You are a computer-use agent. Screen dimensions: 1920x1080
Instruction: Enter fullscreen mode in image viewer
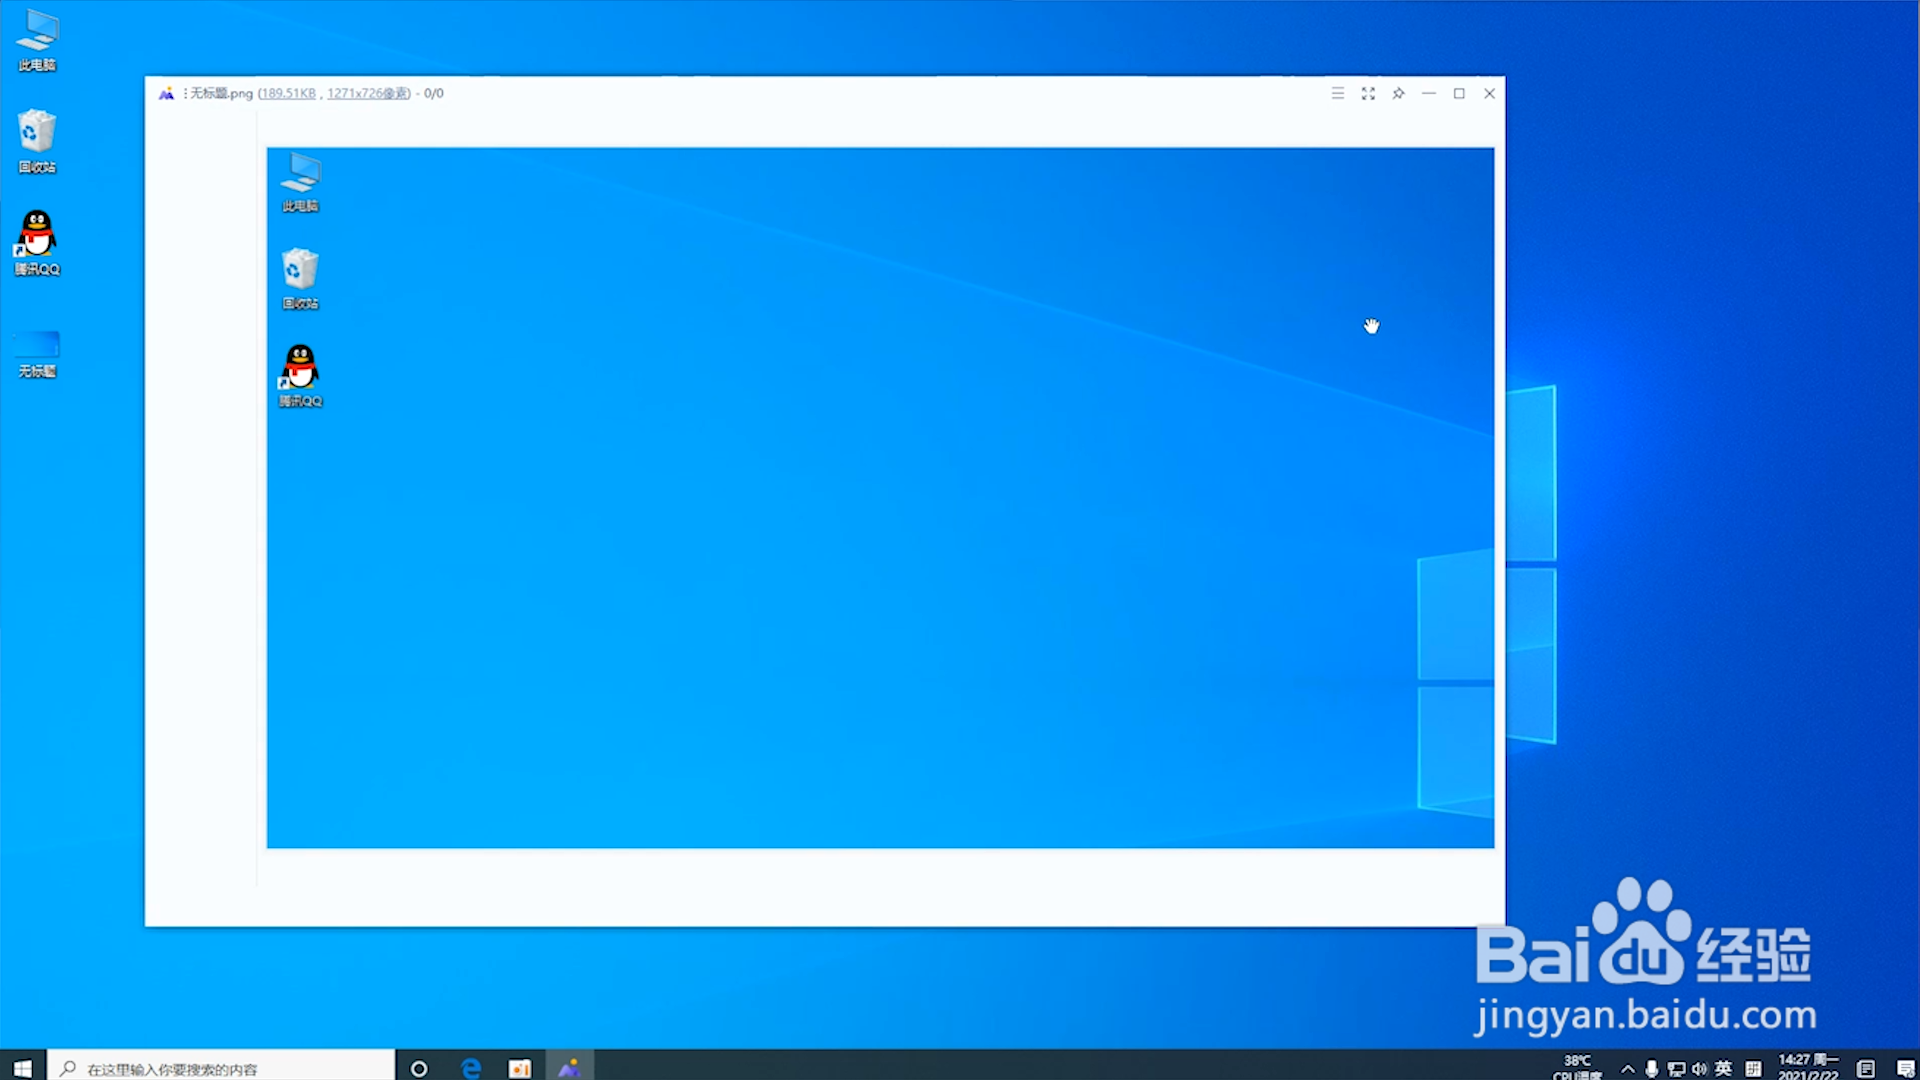click(1368, 93)
